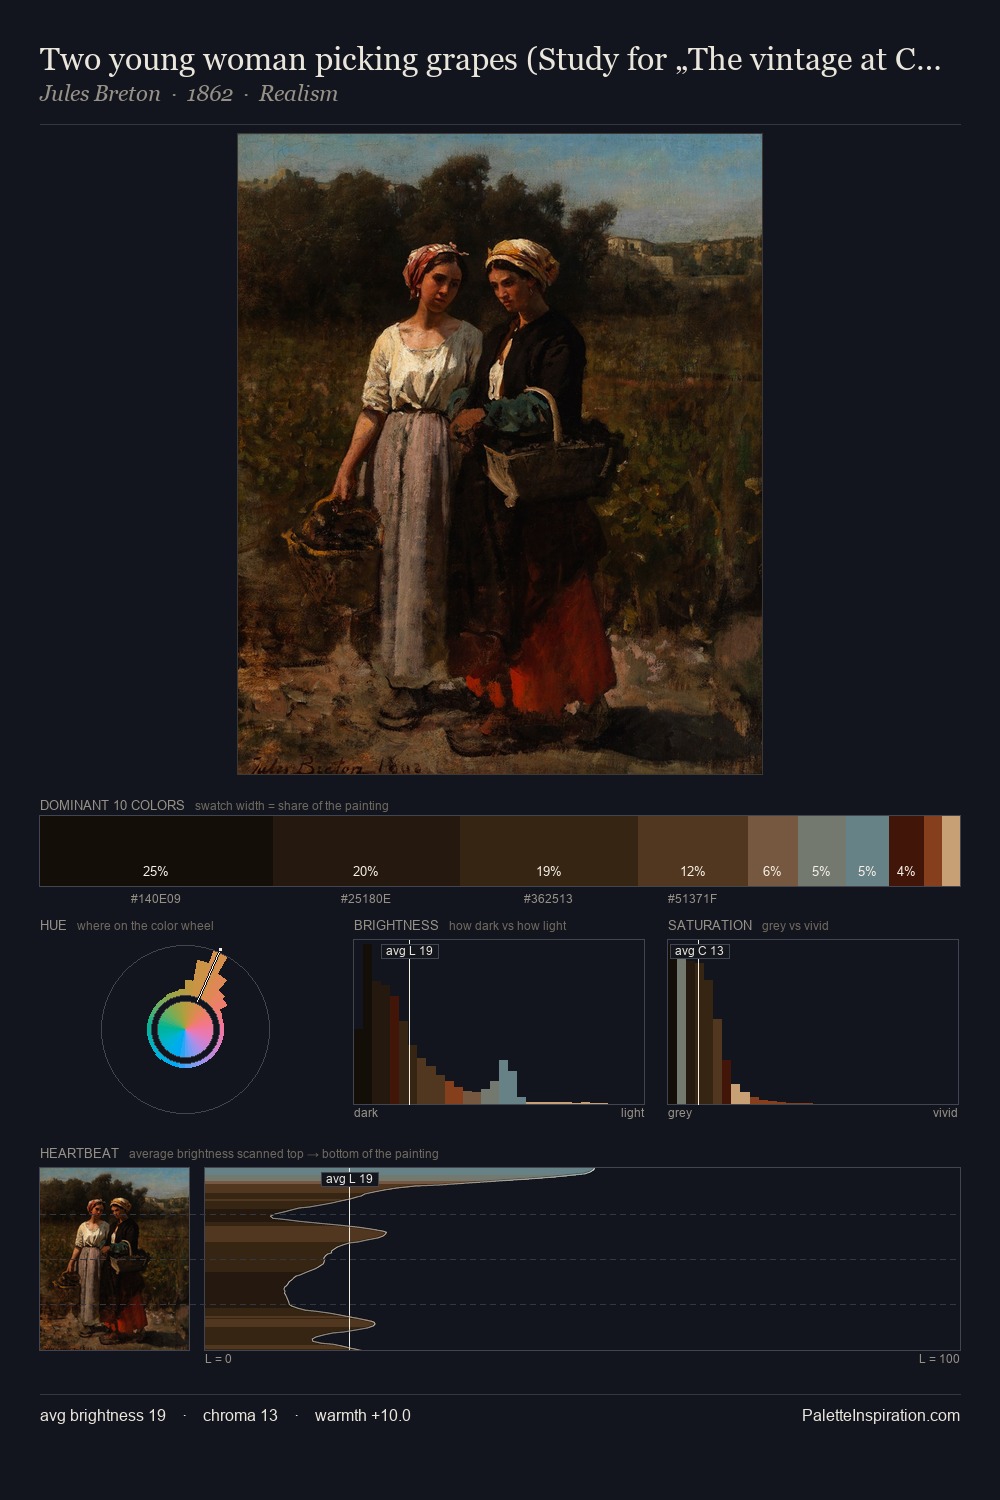Pick the 6% tan swatch
The image size is (1000, 1500).
(x=773, y=851)
